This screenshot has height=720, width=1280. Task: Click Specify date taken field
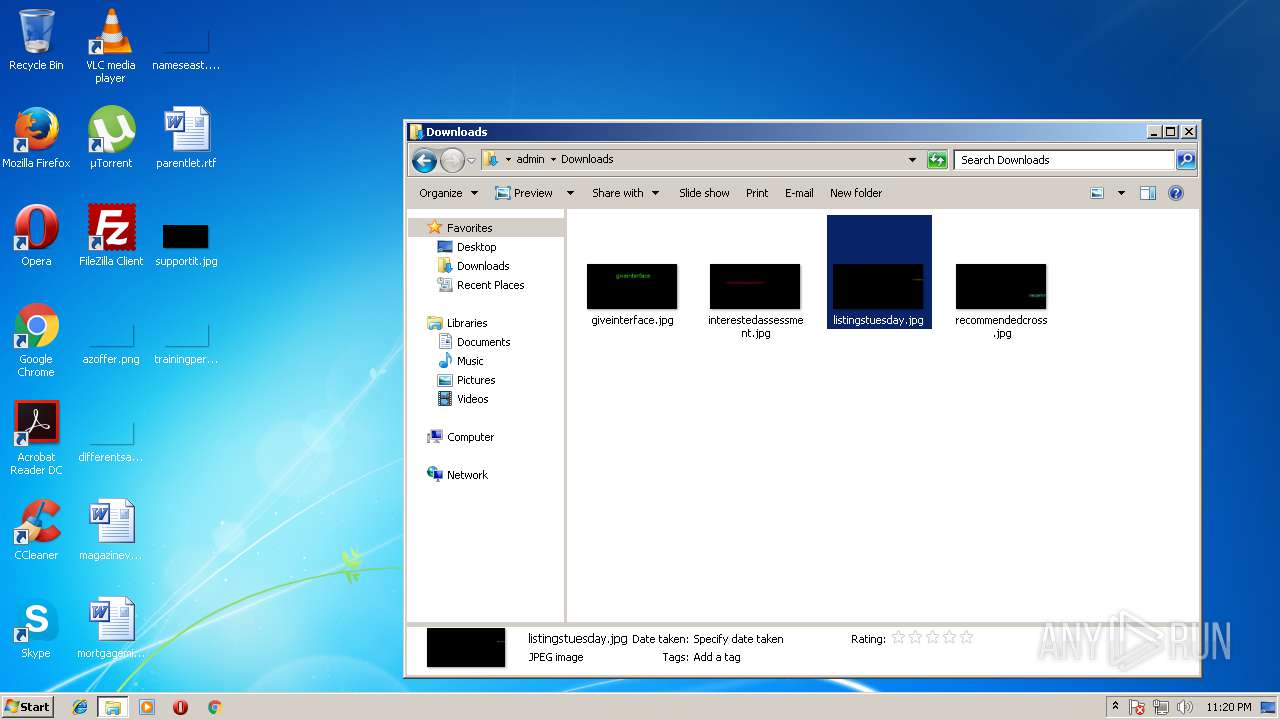[738, 639]
